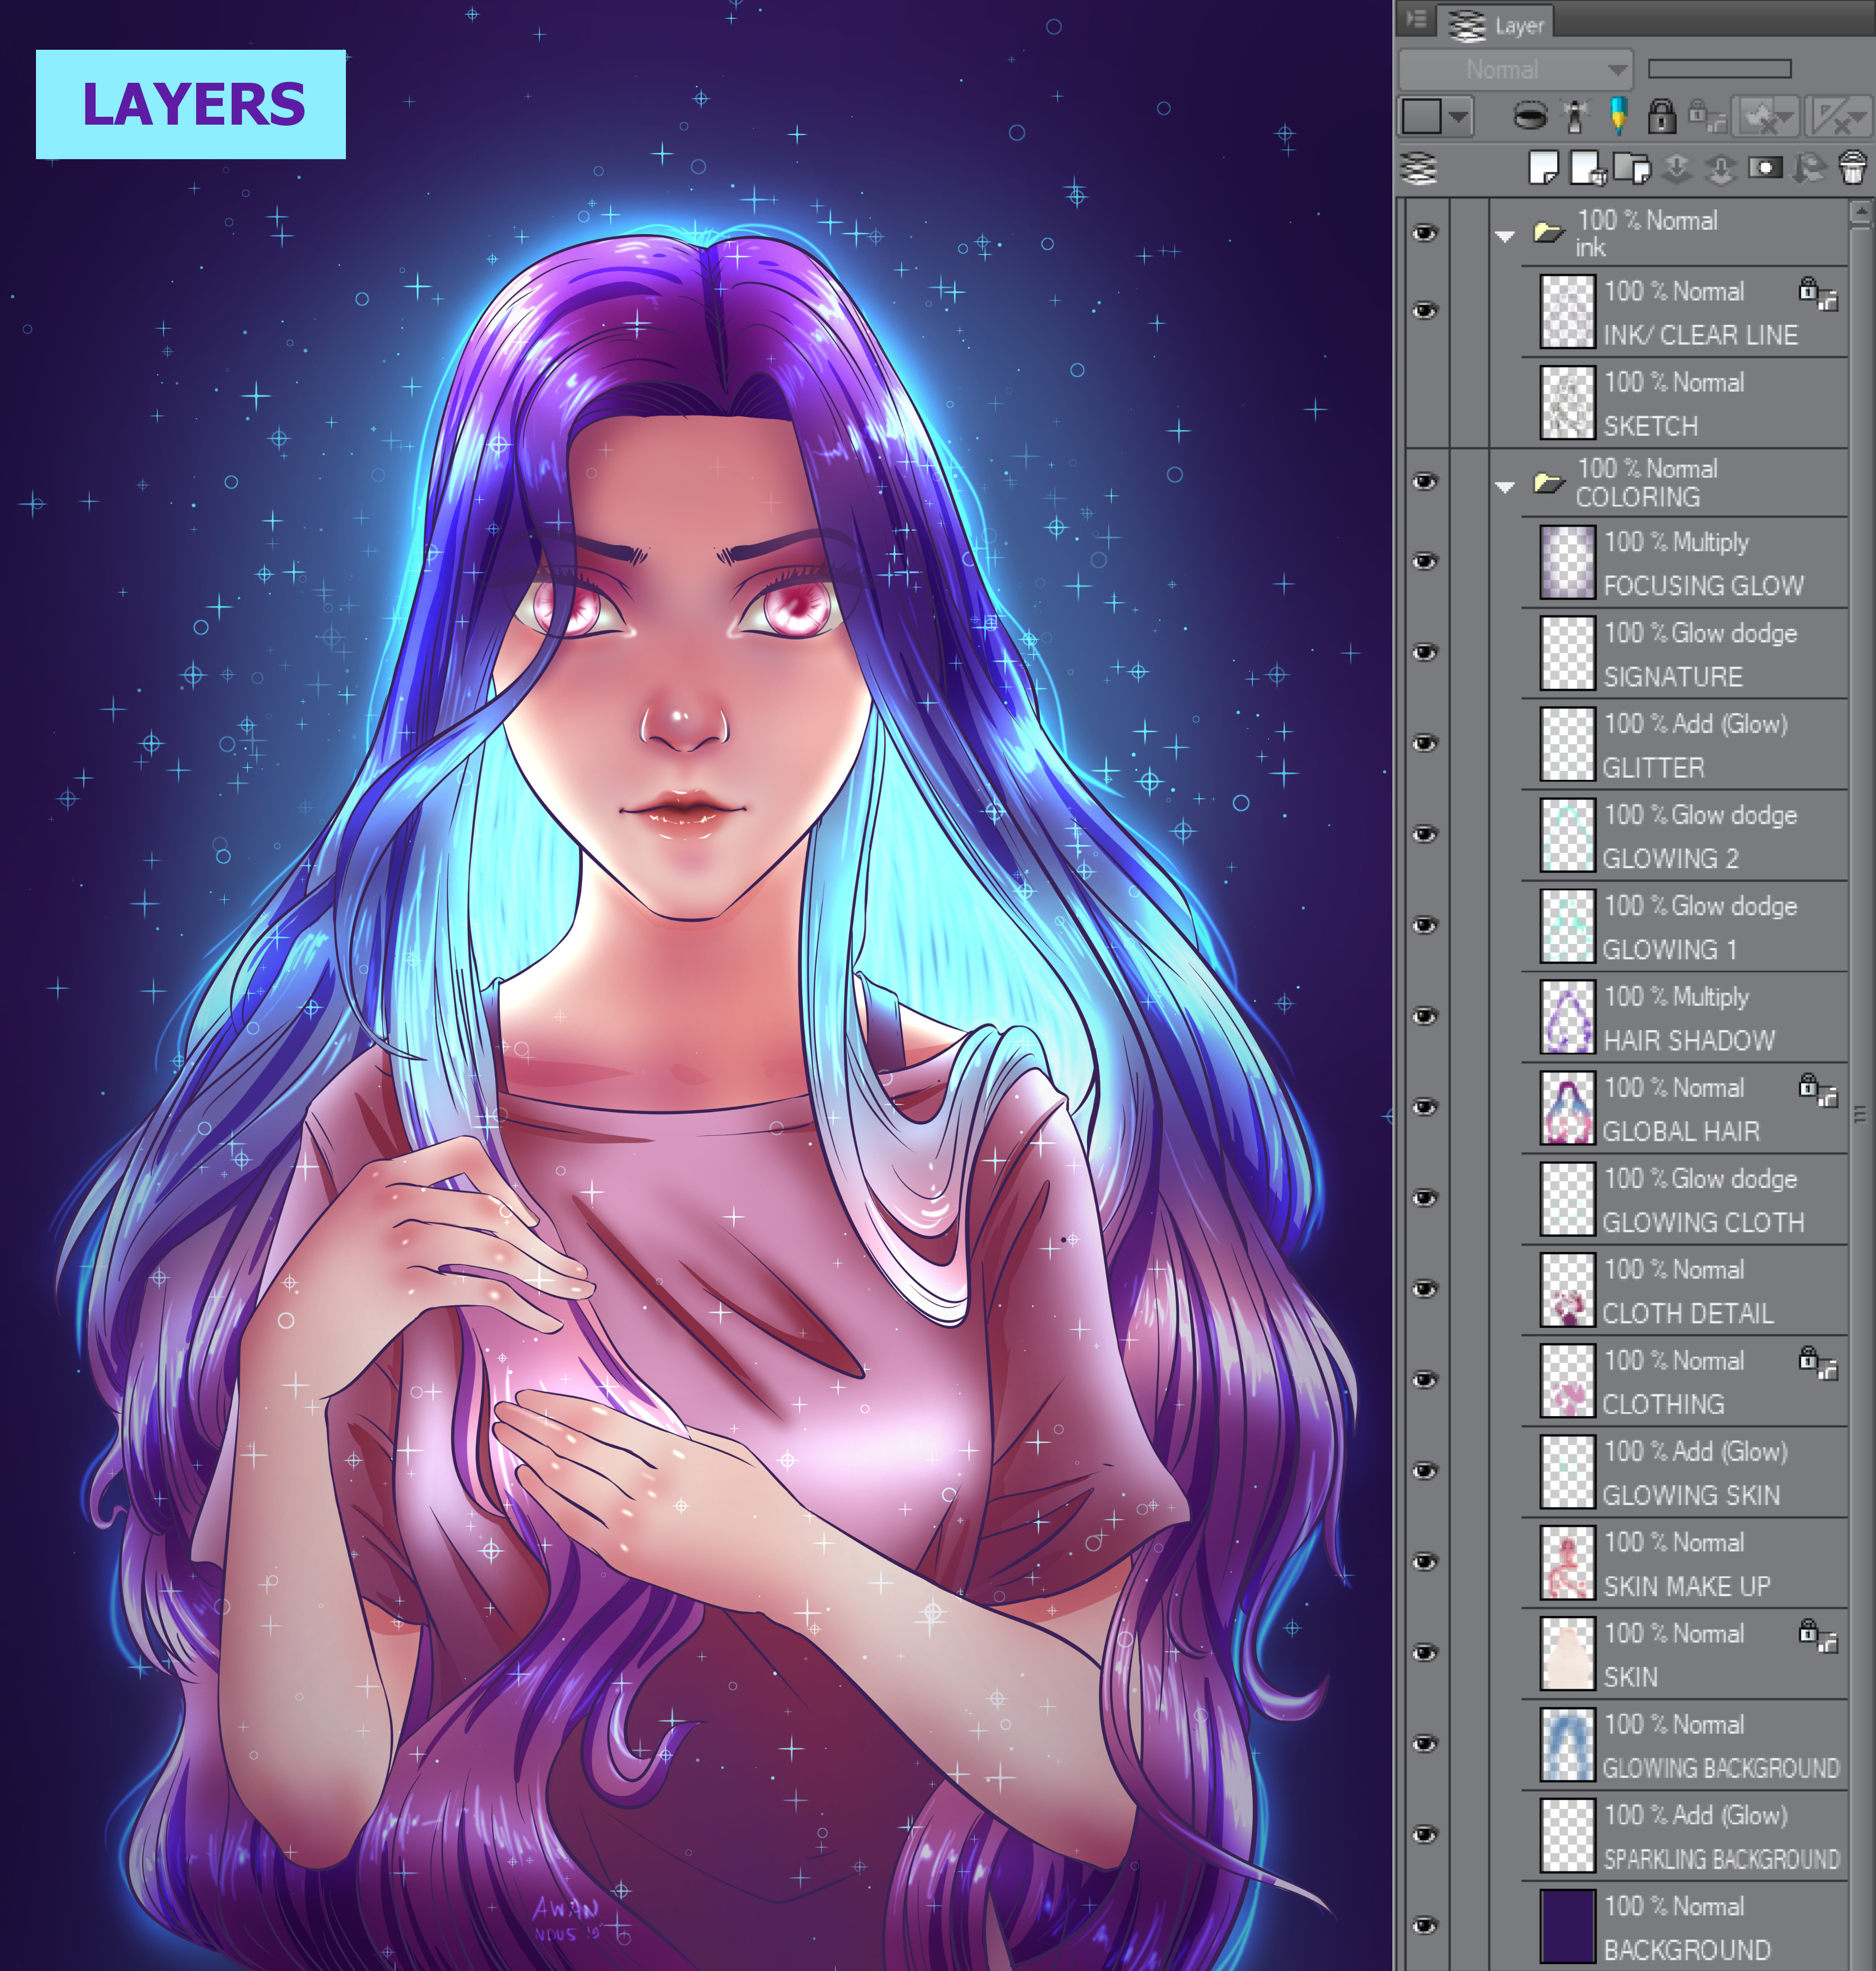Image resolution: width=1876 pixels, height=1971 pixels.
Task: Open the Layer palette menu button
Action: pyautogui.click(x=1417, y=19)
